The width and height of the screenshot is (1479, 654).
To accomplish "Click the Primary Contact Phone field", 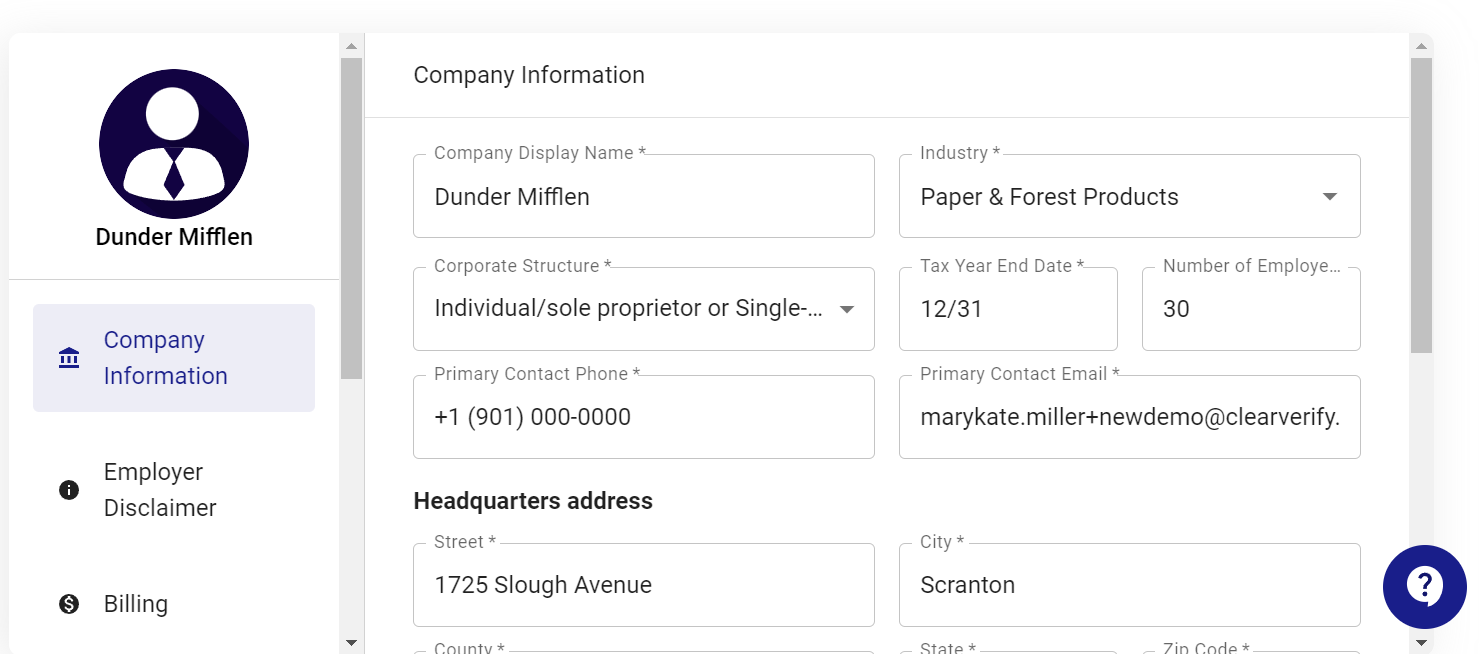I will point(644,417).
